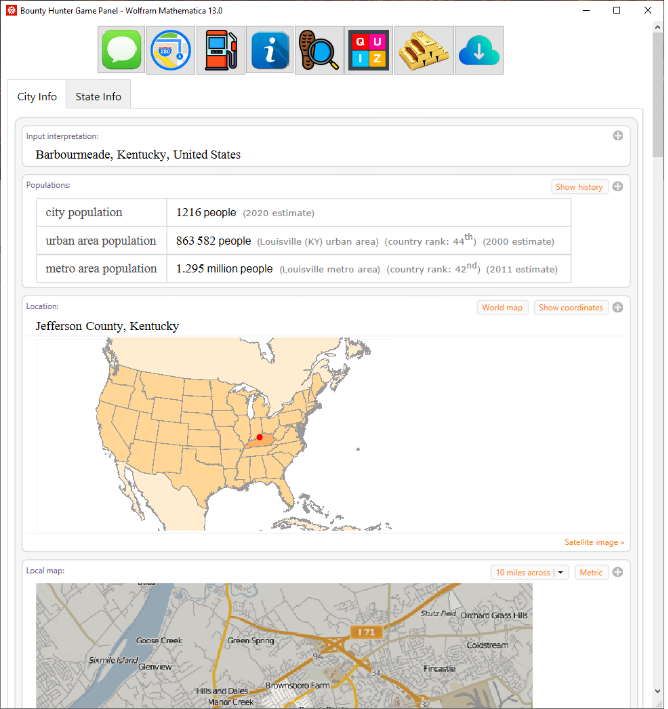Screen dimensions: 668x709
Task: Switch units with the Metric button
Action: pos(591,573)
